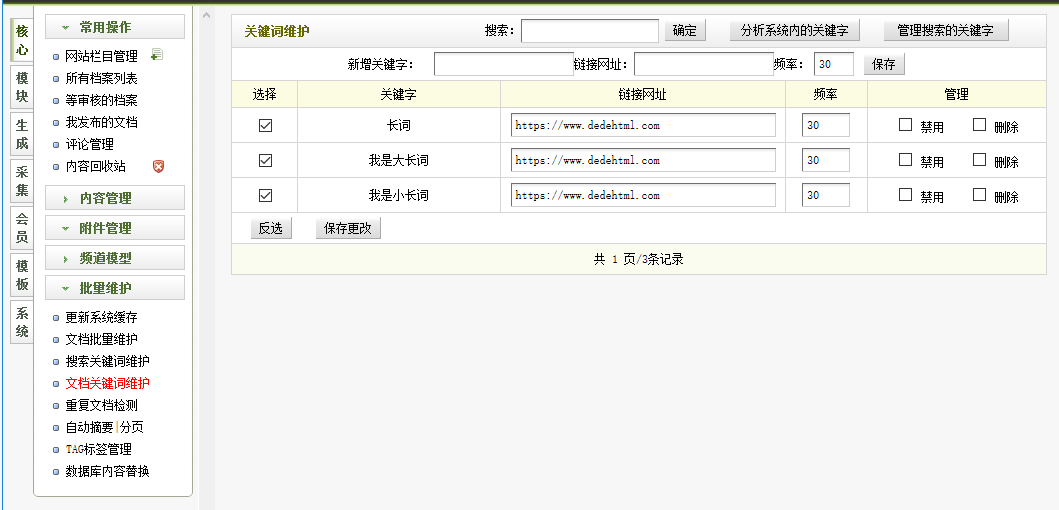
Task: Tick the 禁用 checkbox in the 长词 row
Action: (905, 125)
